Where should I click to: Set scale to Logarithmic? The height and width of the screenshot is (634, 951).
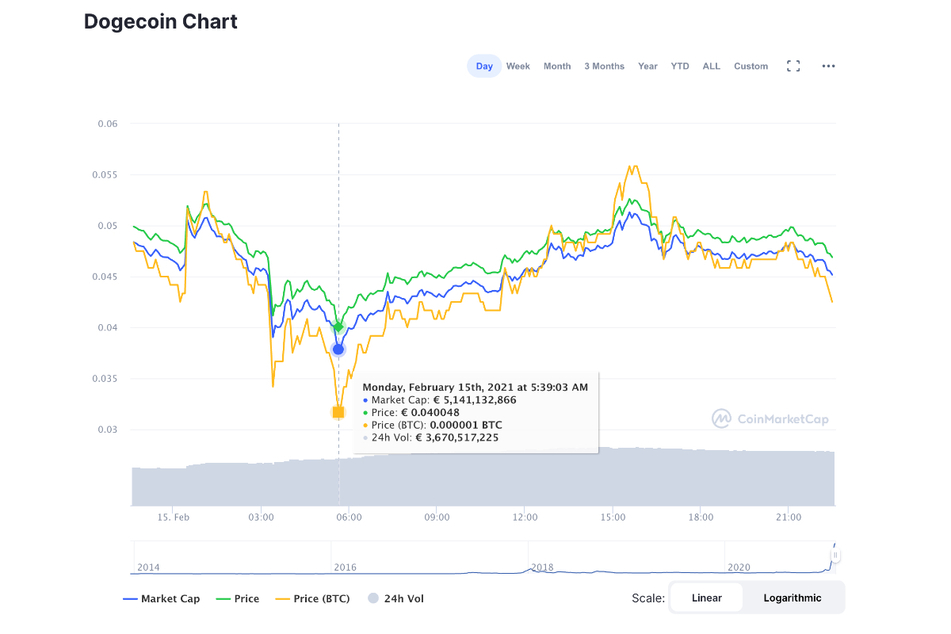coord(792,598)
